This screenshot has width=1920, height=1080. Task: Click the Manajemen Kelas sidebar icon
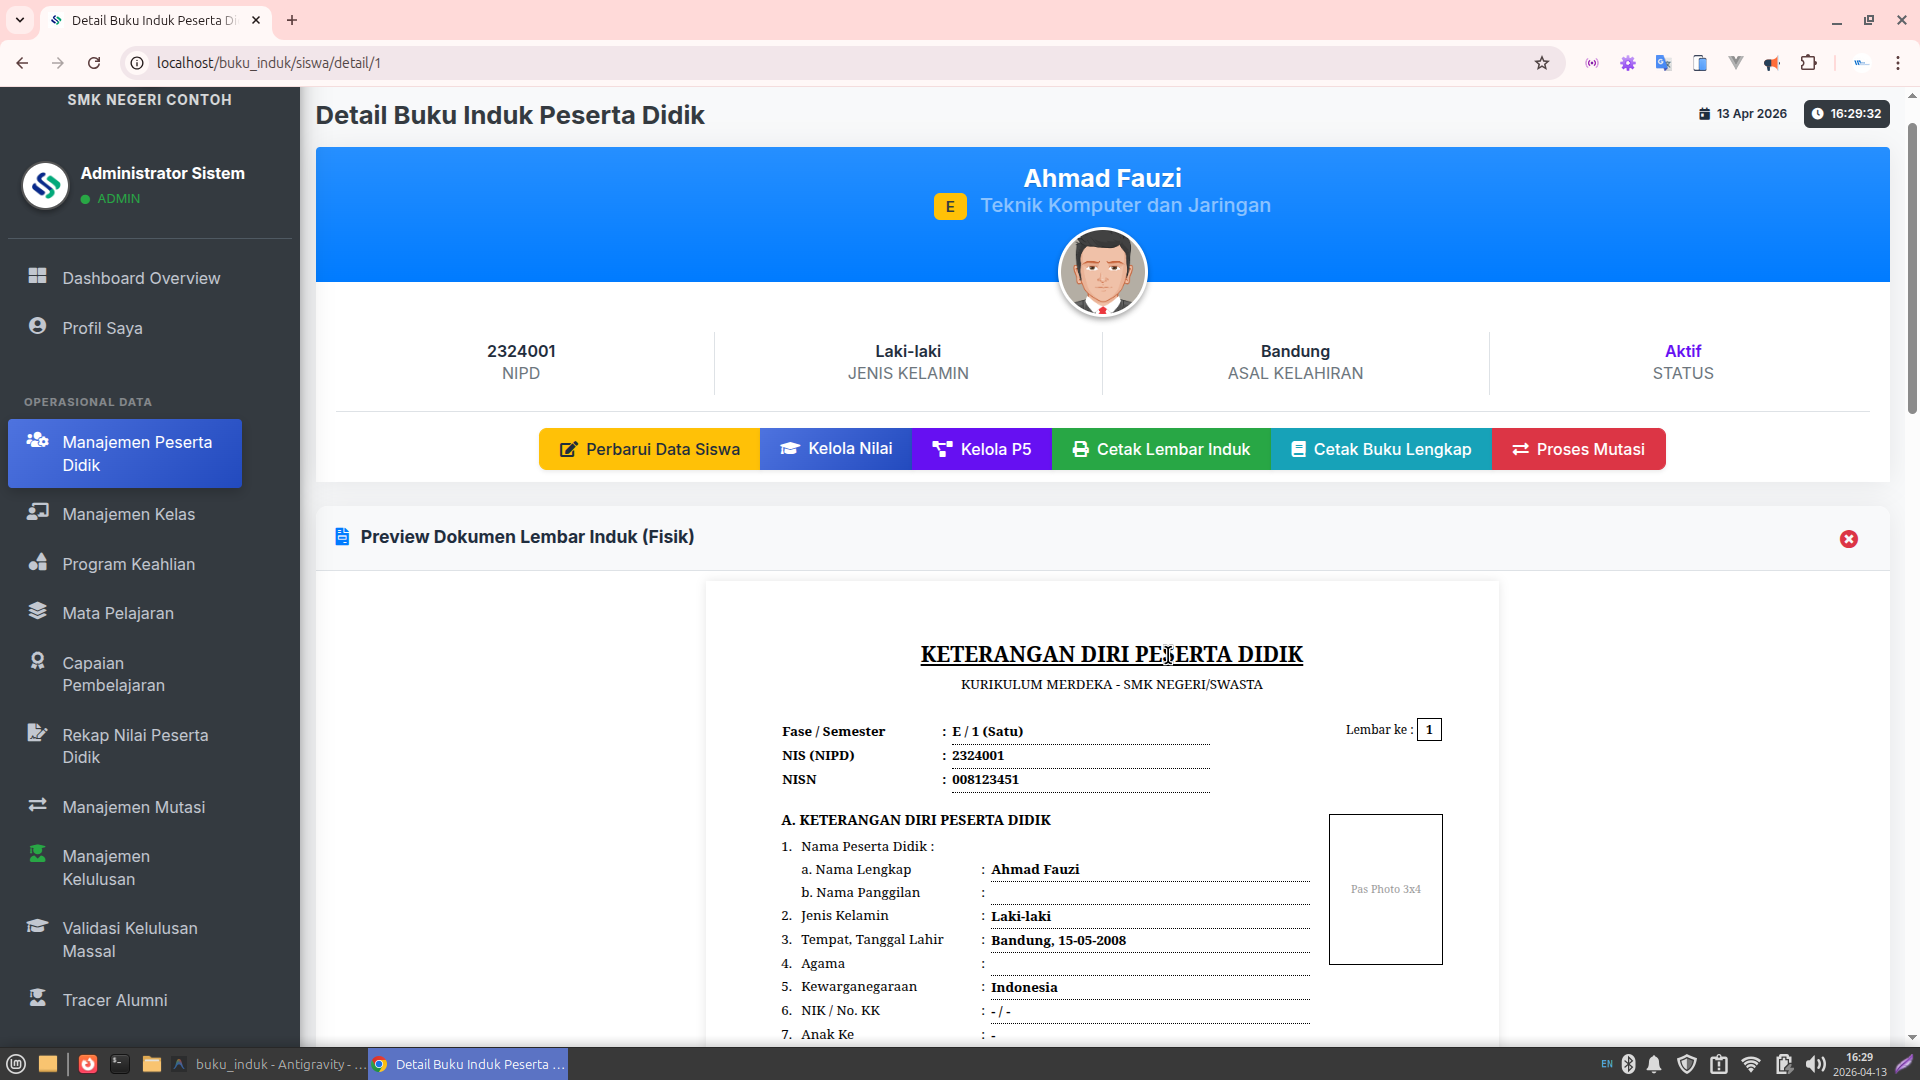[x=38, y=512]
